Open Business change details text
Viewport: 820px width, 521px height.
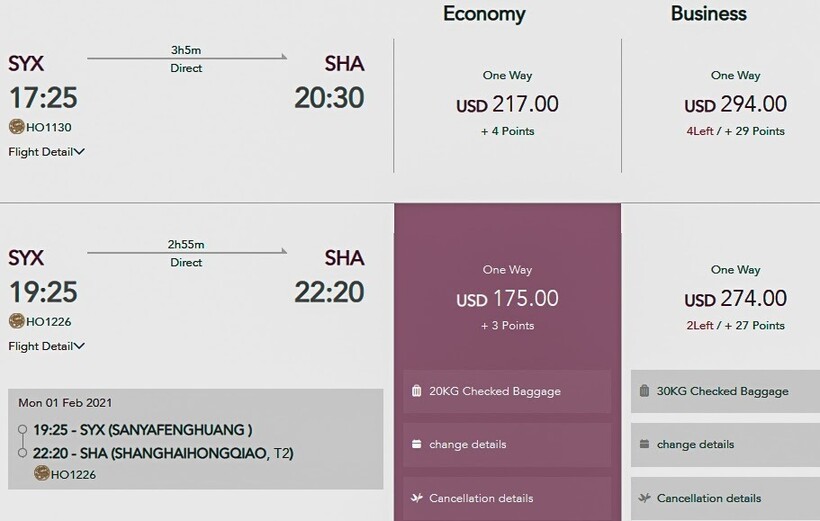point(695,444)
